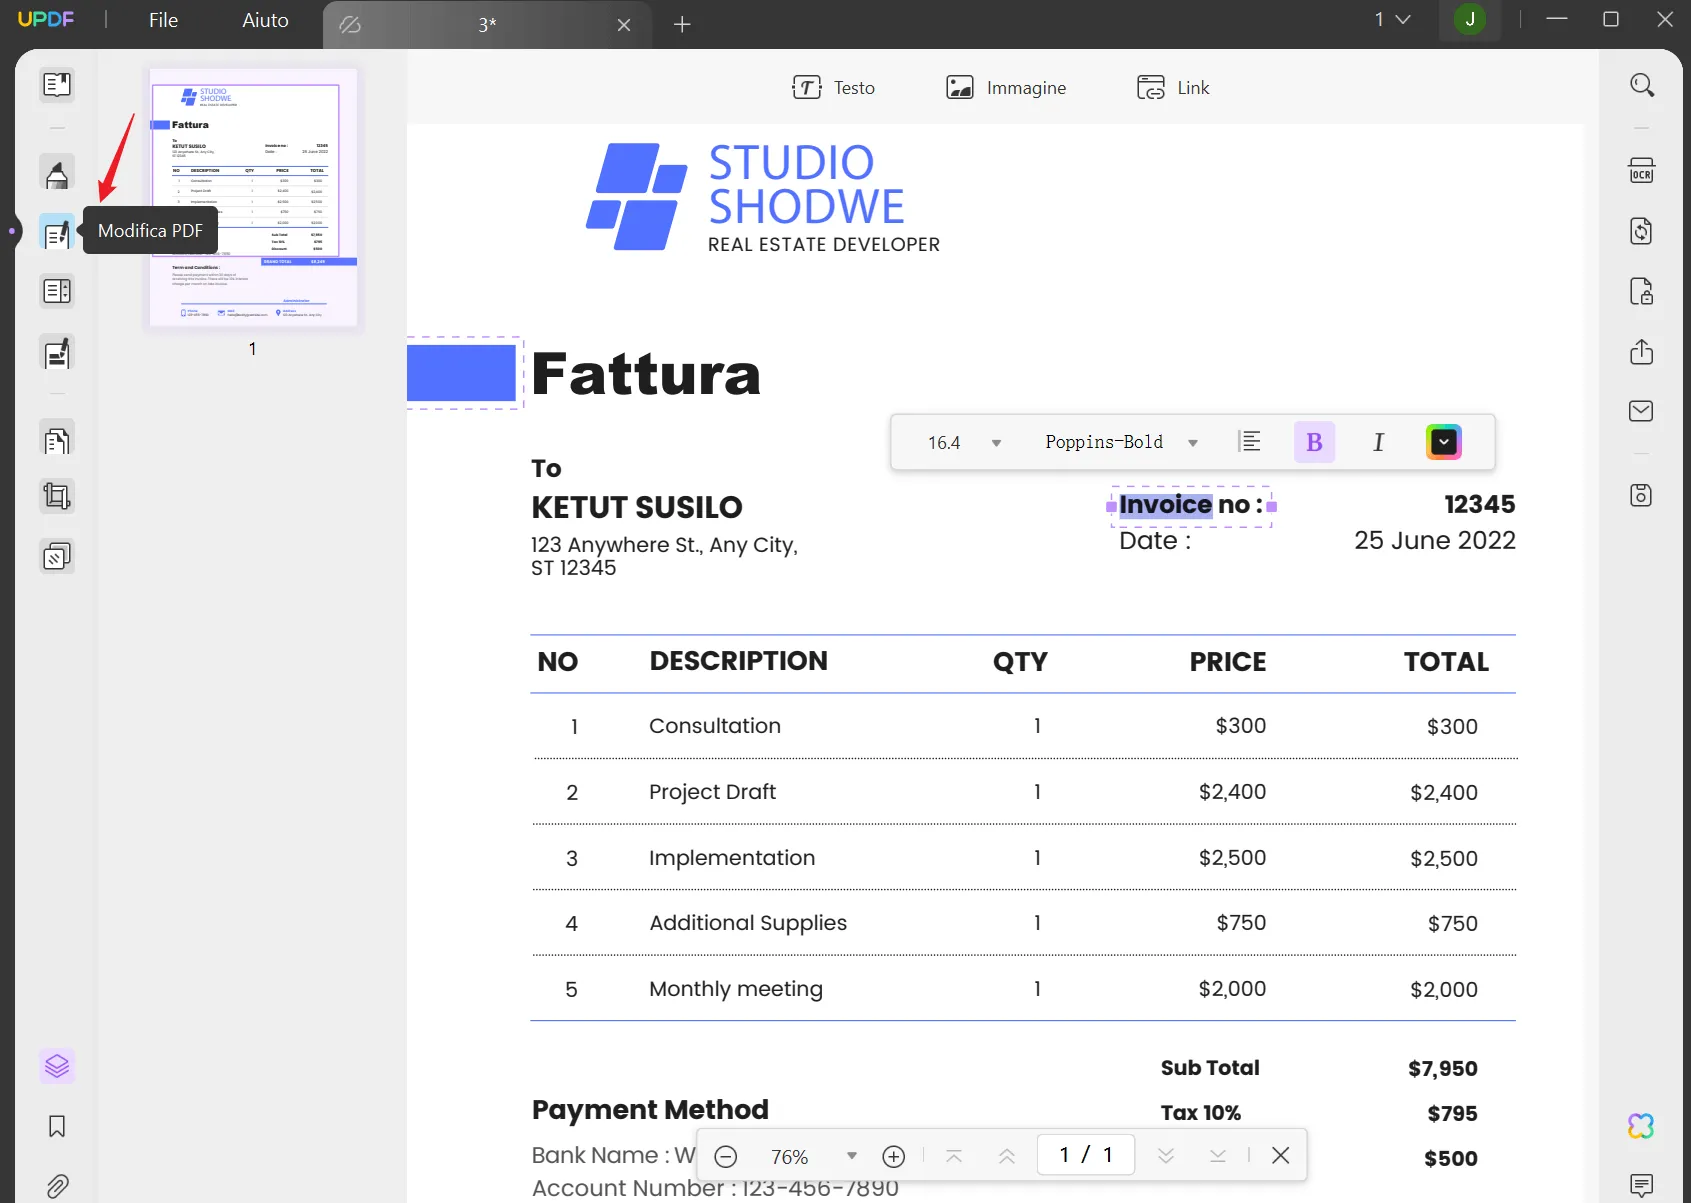Image resolution: width=1691 pixels, height=1203 pixels.
Task: Open the fill and sign tool icon
Action: coord(57,353)
